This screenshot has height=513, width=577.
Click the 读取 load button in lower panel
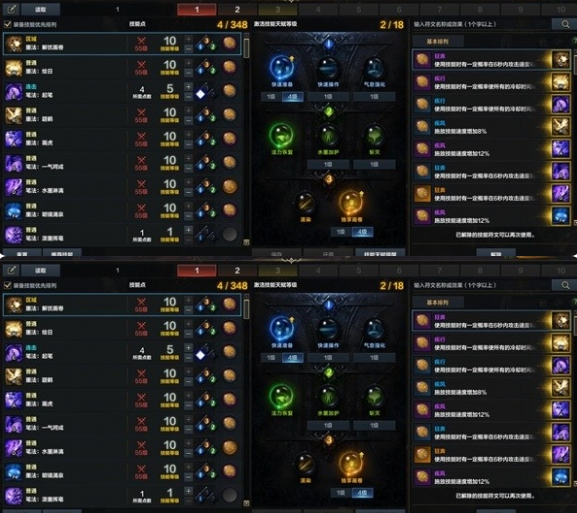(40, 270)
